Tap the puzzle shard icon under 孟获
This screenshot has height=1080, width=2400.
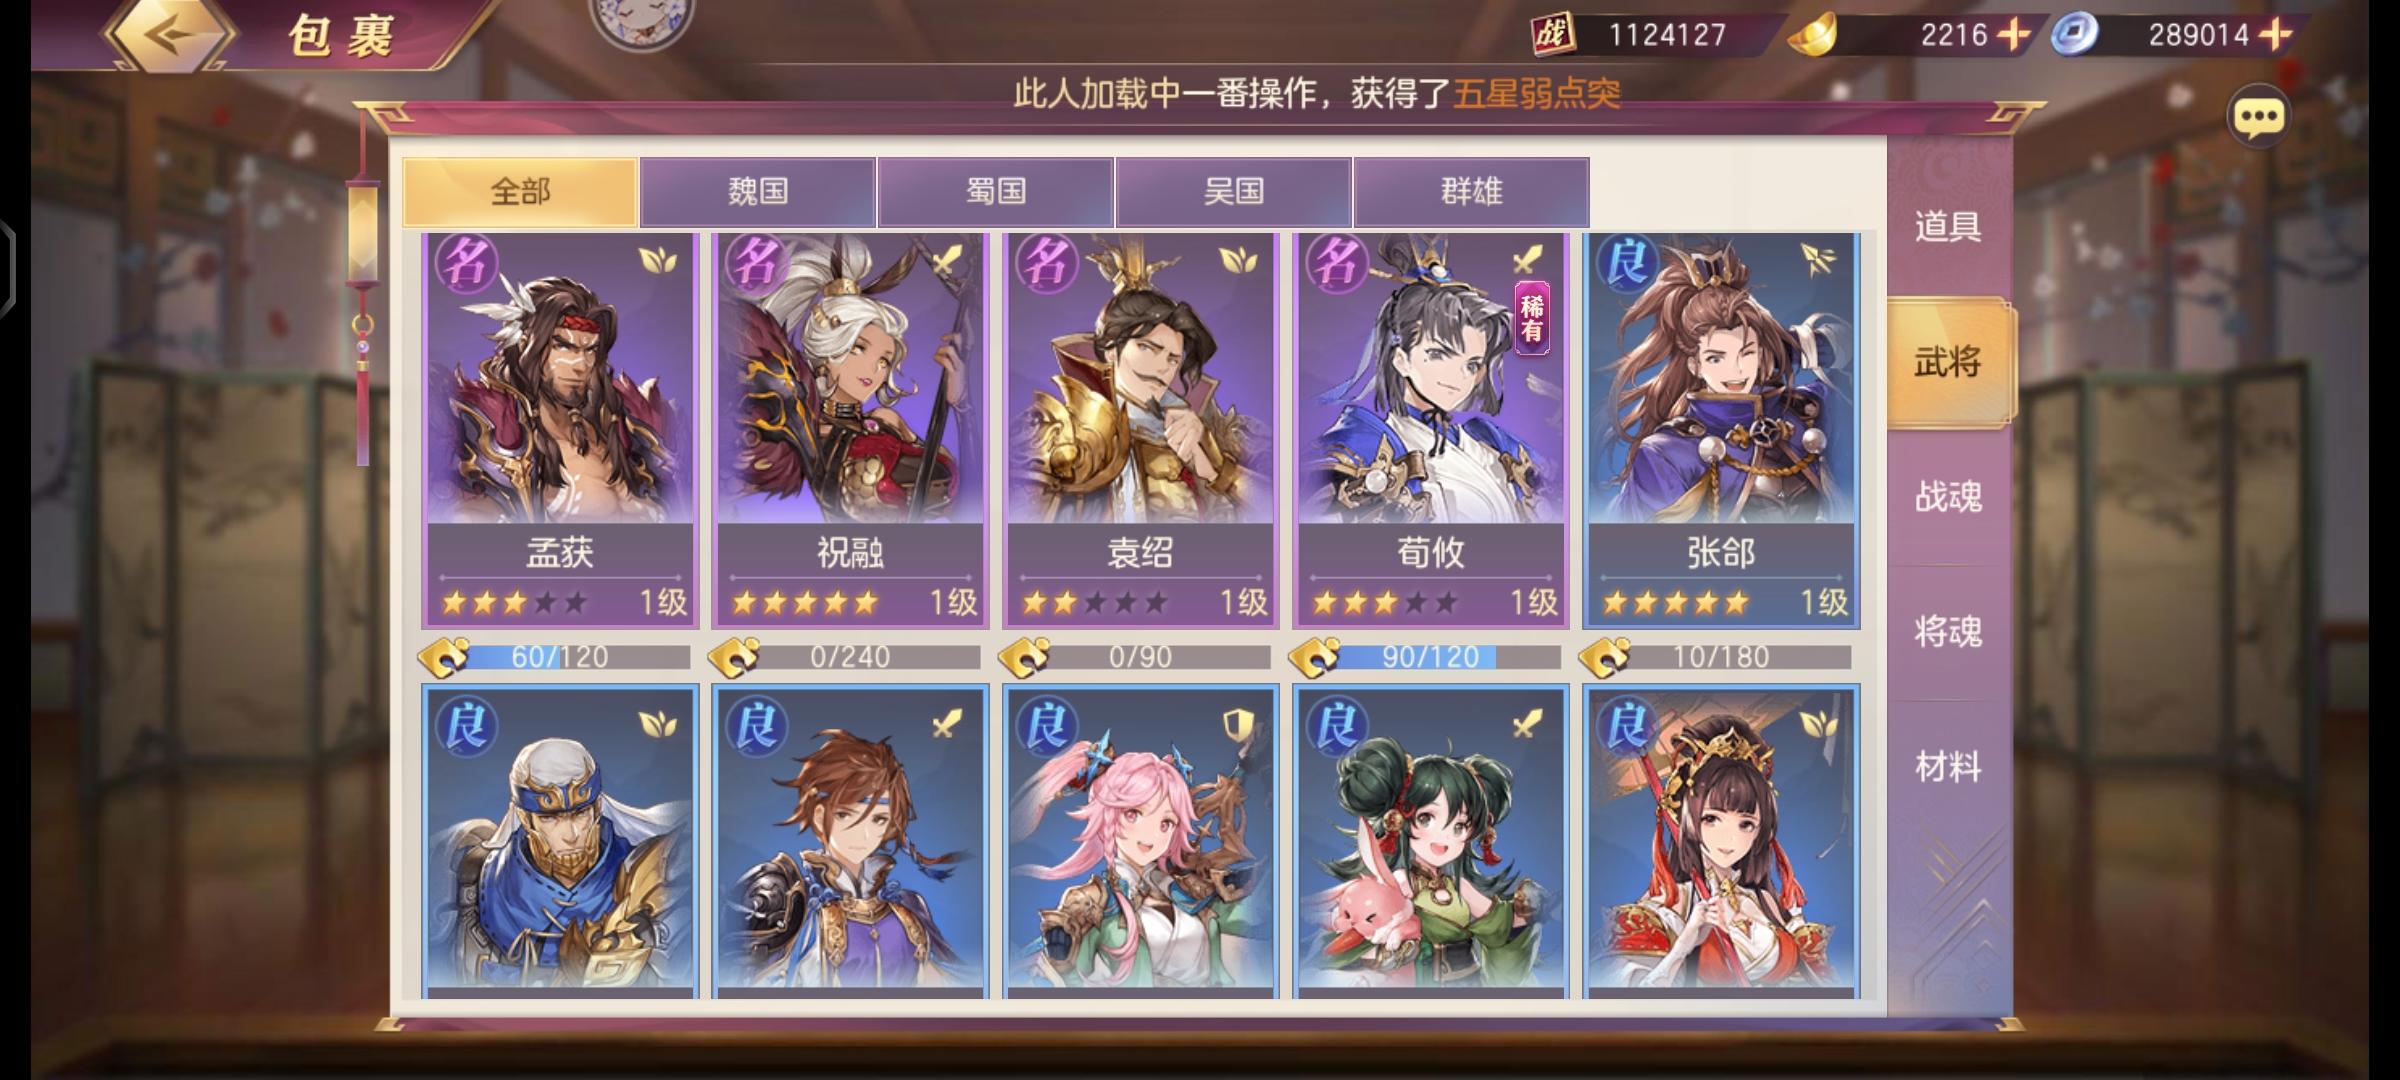443,657
